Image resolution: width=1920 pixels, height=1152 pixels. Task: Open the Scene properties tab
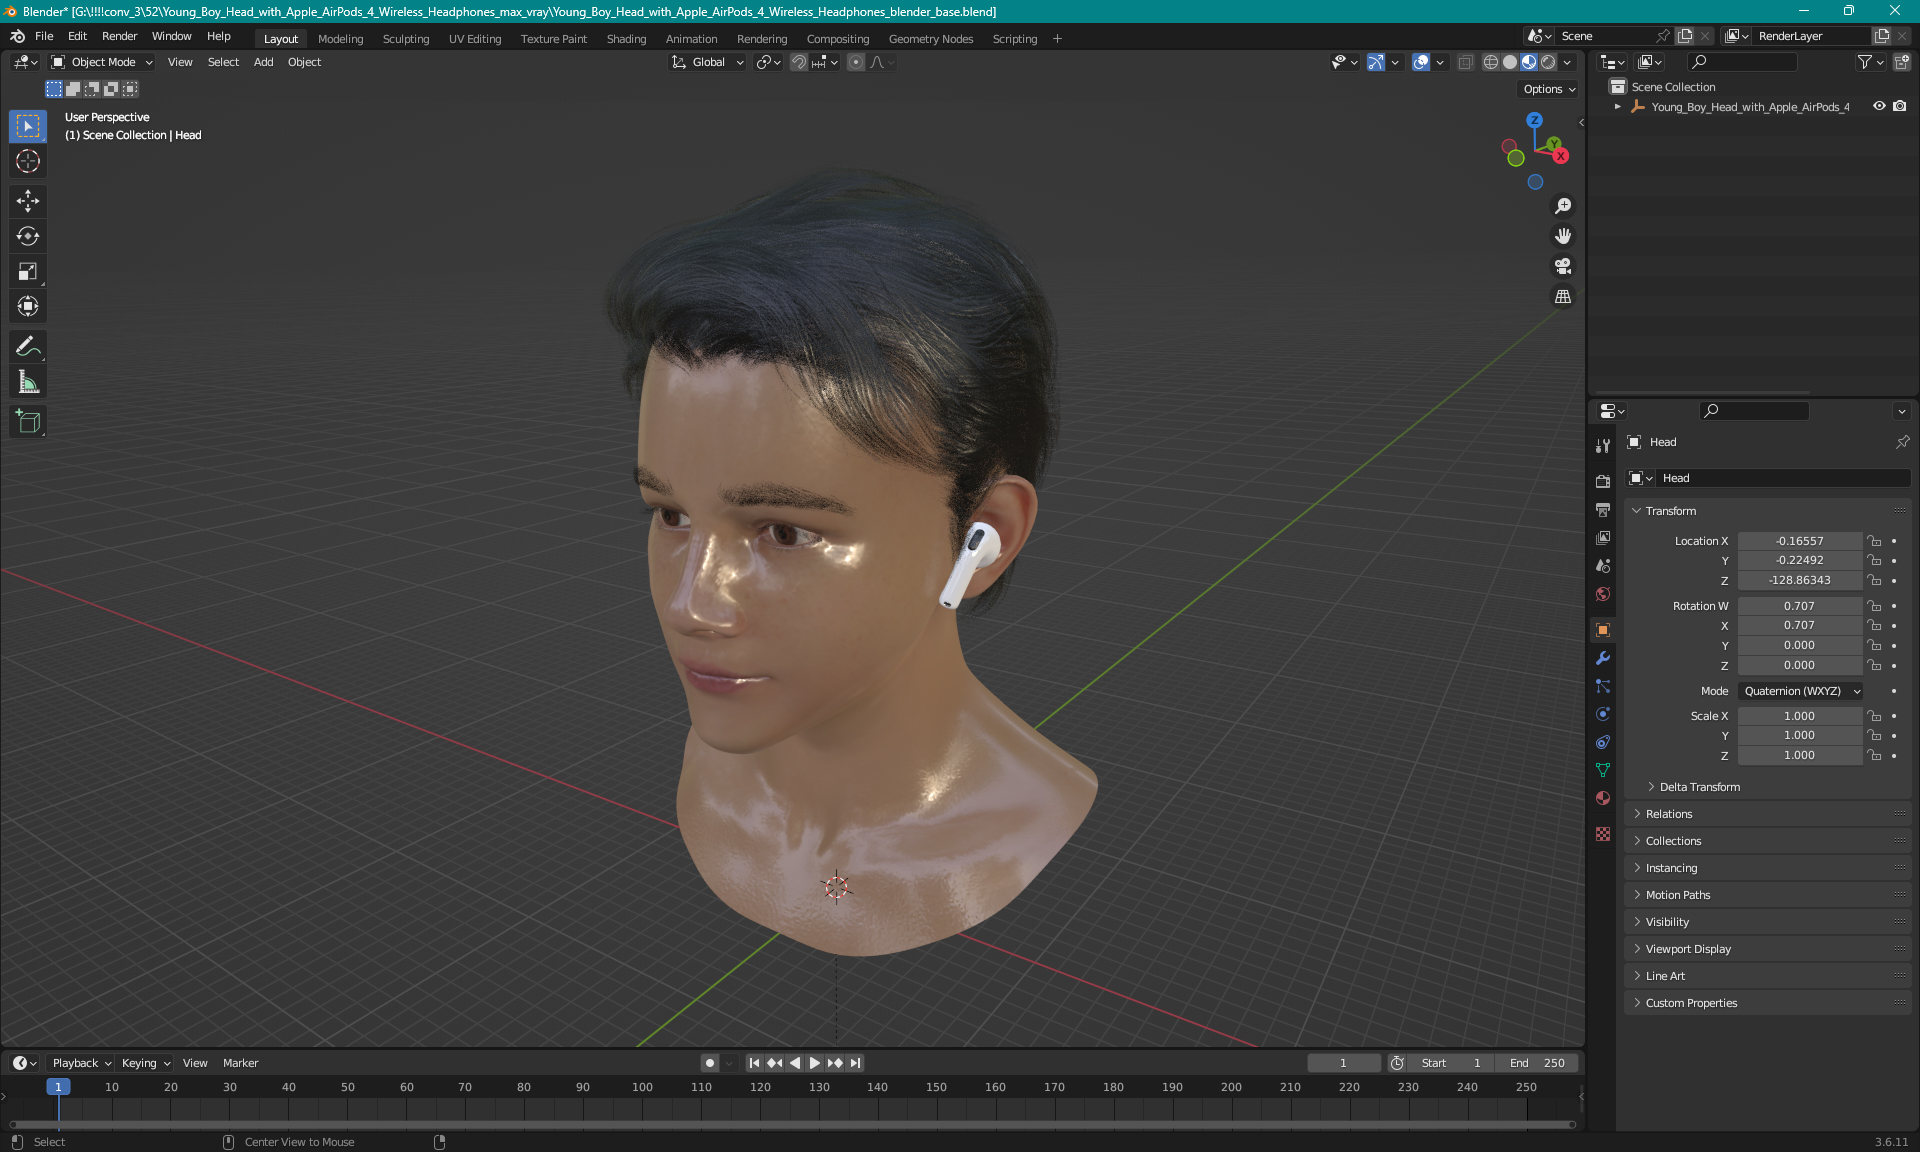click(x=1603, y=565)
